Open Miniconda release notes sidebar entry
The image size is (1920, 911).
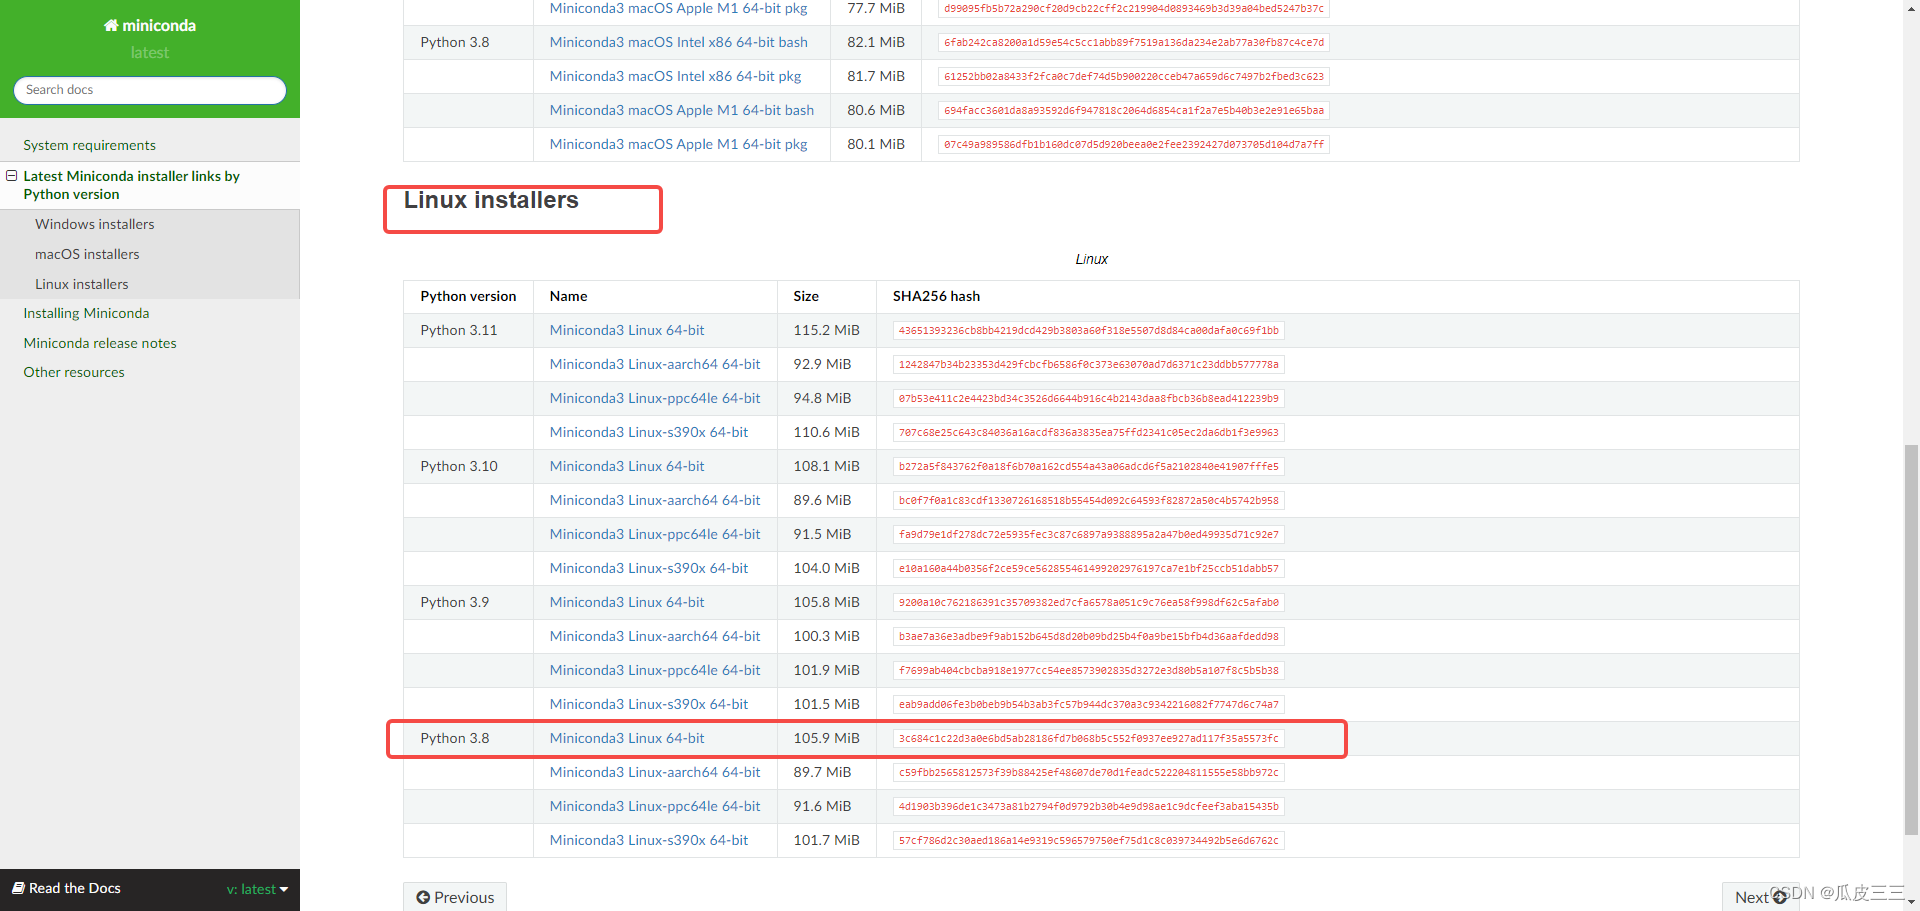[x=100, y=343]
